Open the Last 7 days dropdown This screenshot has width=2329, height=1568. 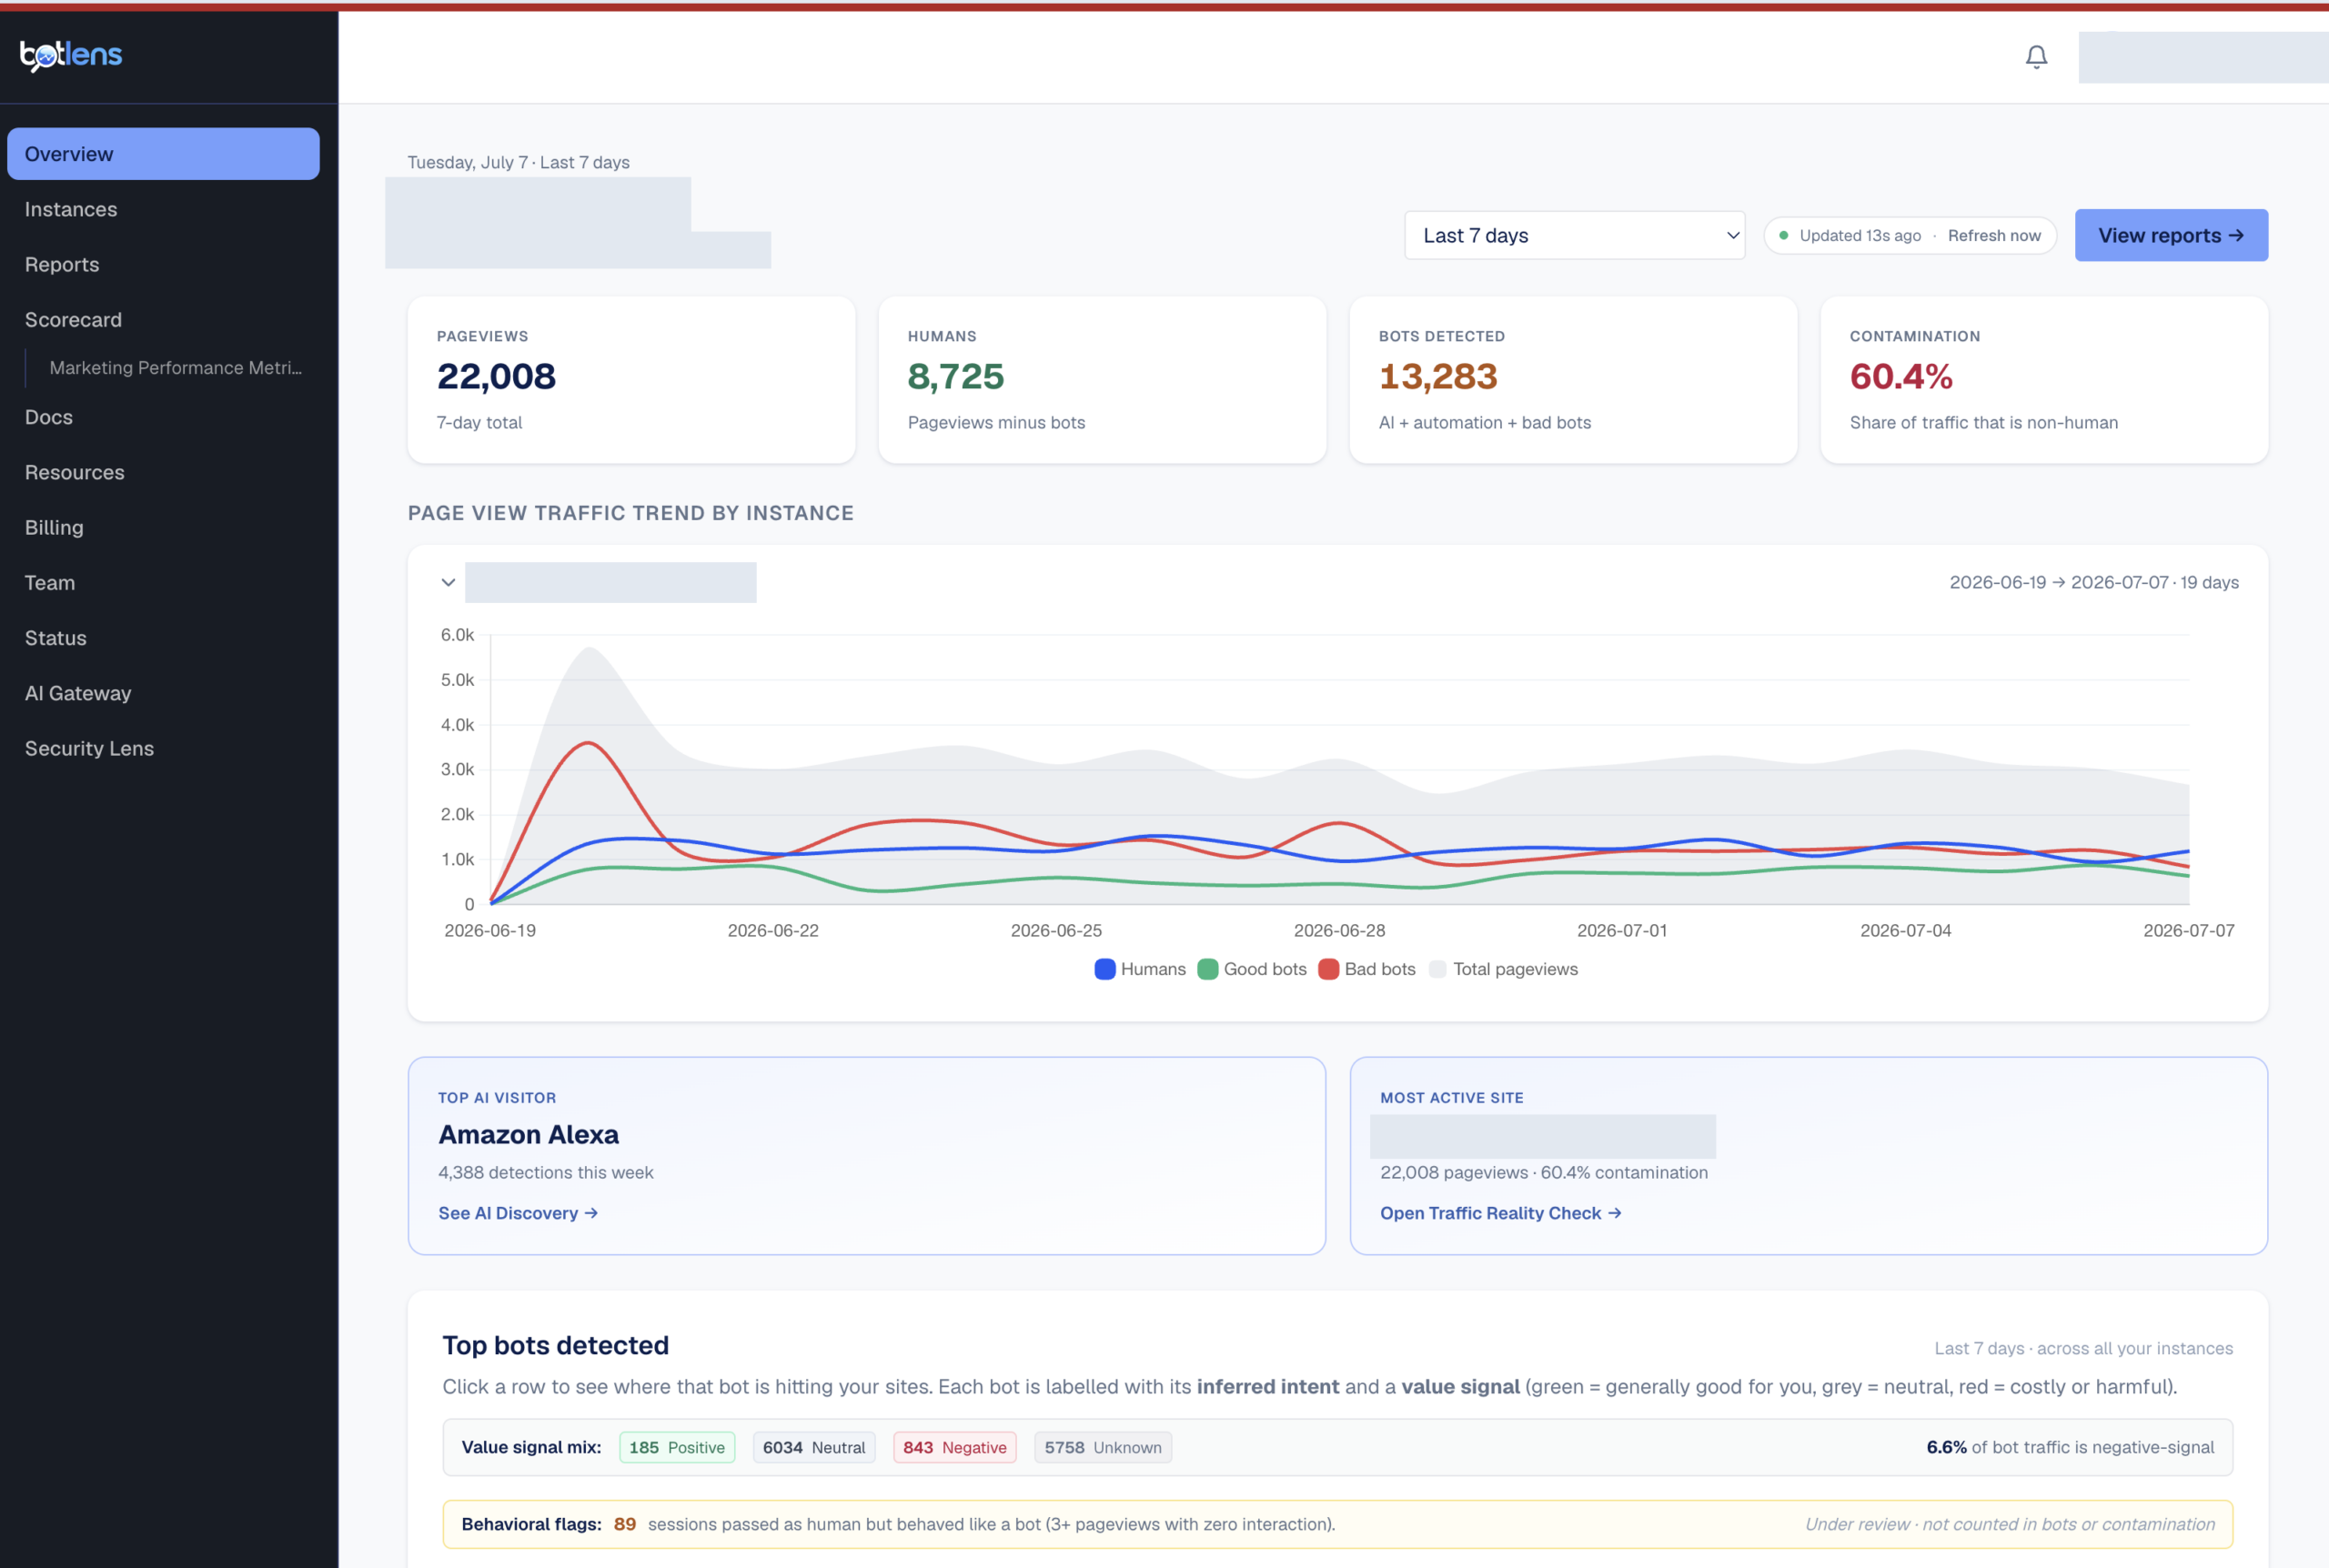[1574, 235]
